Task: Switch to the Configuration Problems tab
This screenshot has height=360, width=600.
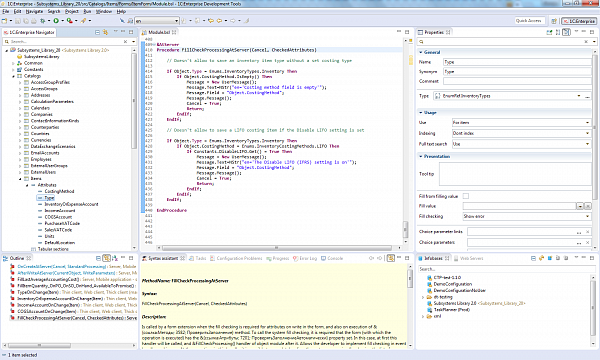Action: tap(236, 258)
